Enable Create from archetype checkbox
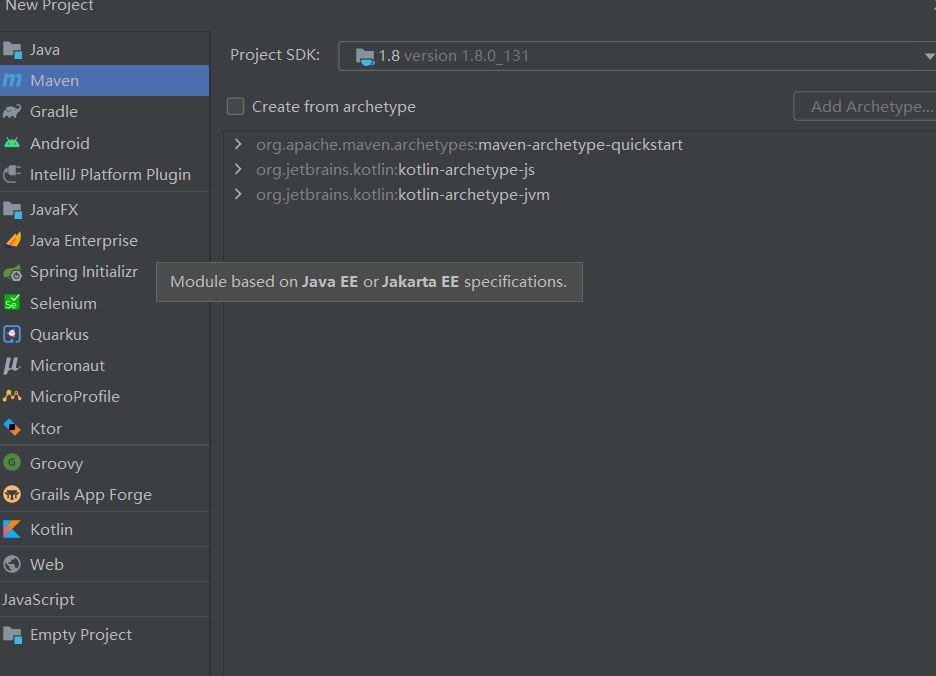 (235, 106)
